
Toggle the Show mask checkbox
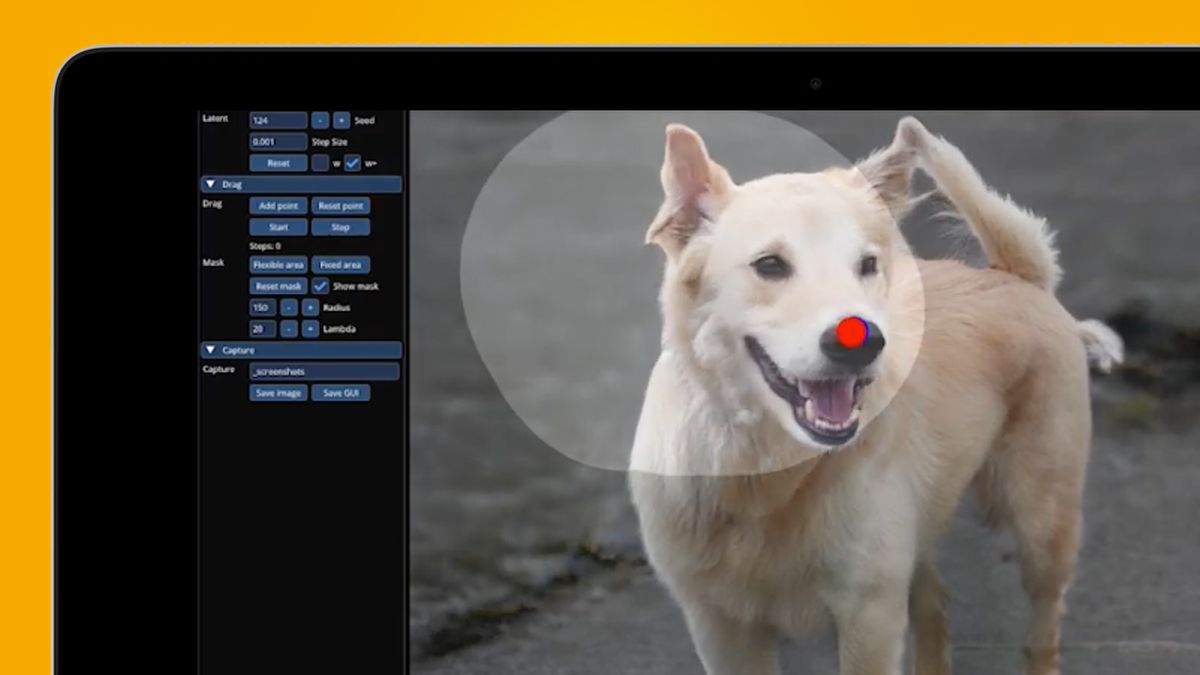[x=320, y=286]
